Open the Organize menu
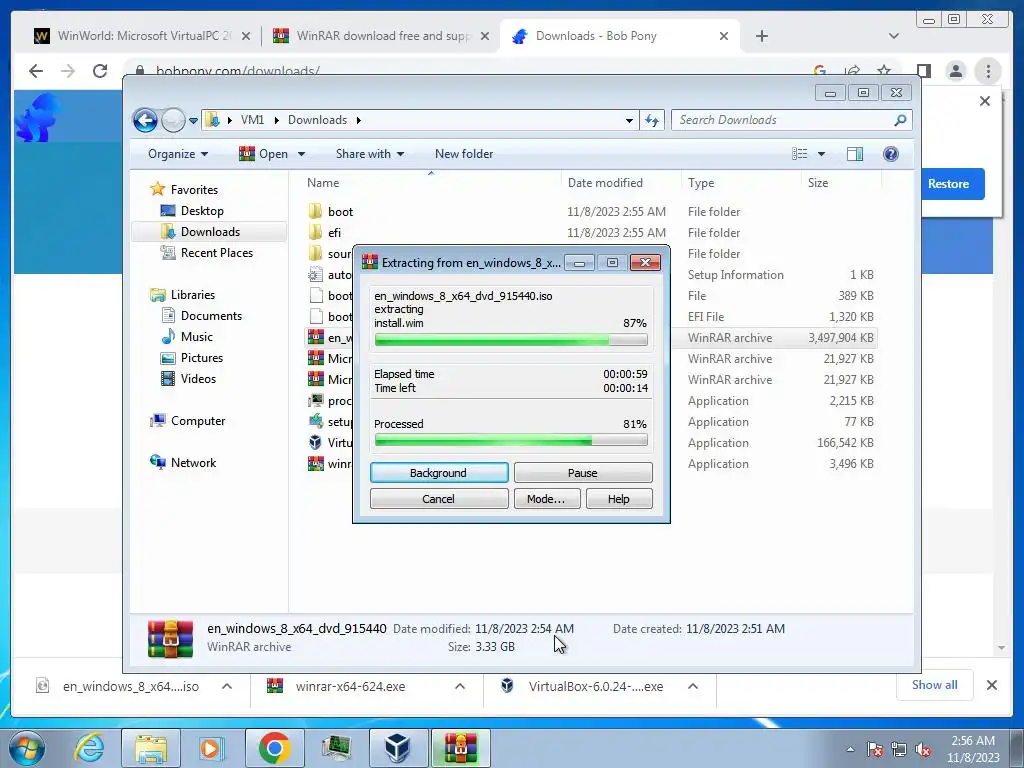Viewport: 1024px width, 768px height. (178, 154)
